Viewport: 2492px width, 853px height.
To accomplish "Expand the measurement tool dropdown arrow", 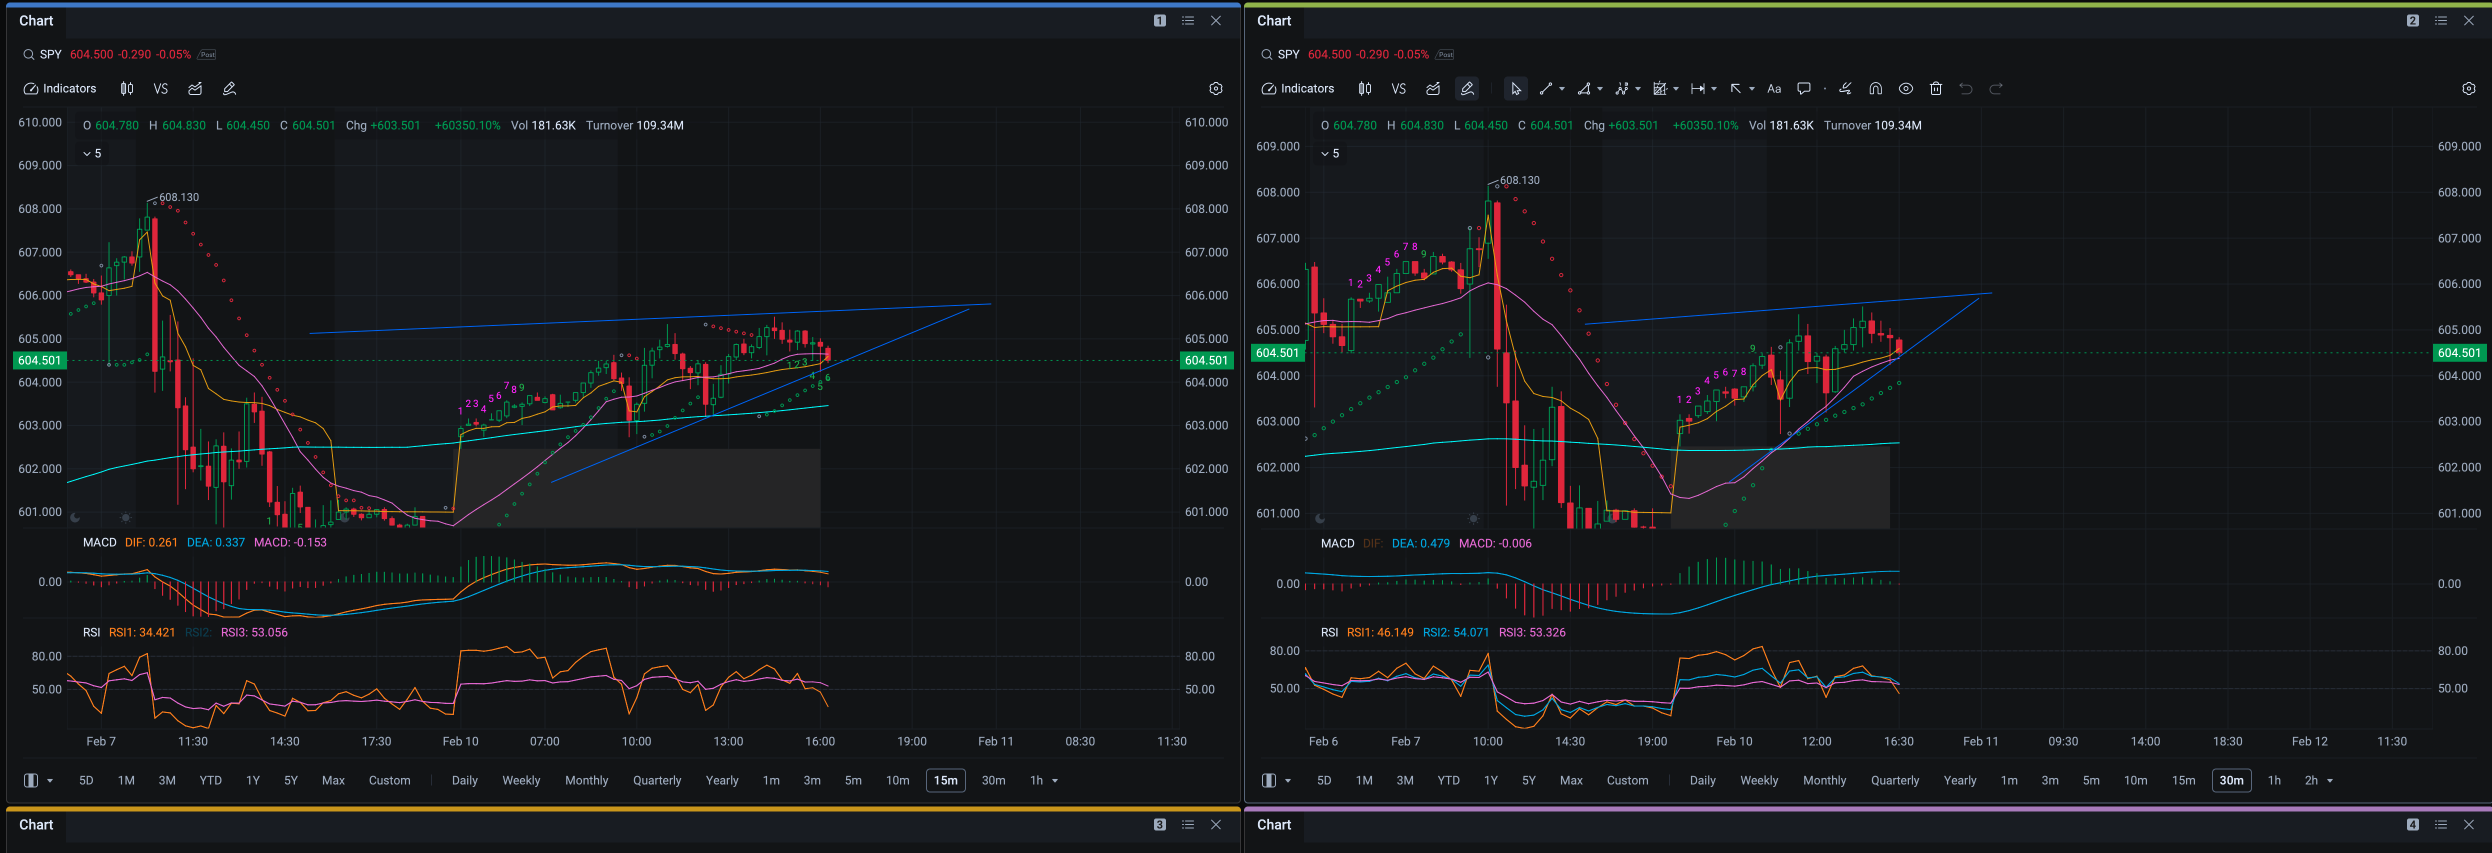I will (1714, 89).
